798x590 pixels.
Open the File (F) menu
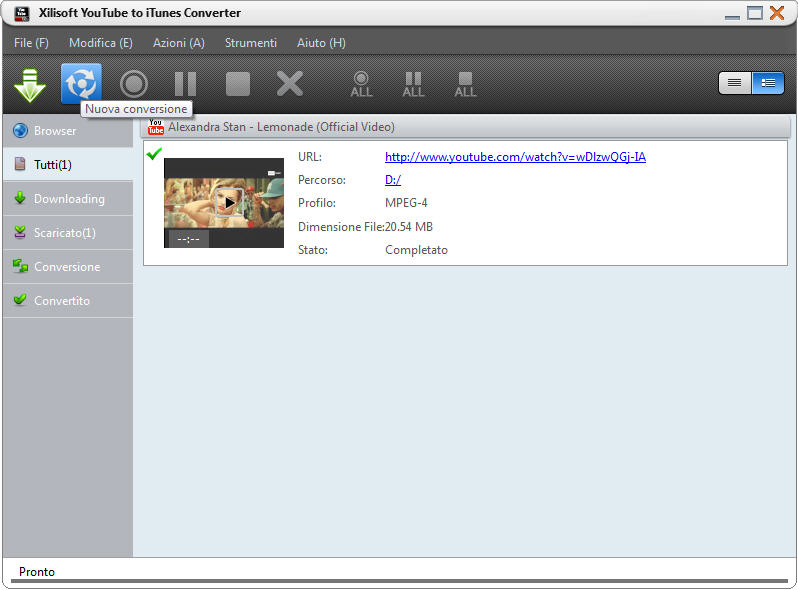31,43
